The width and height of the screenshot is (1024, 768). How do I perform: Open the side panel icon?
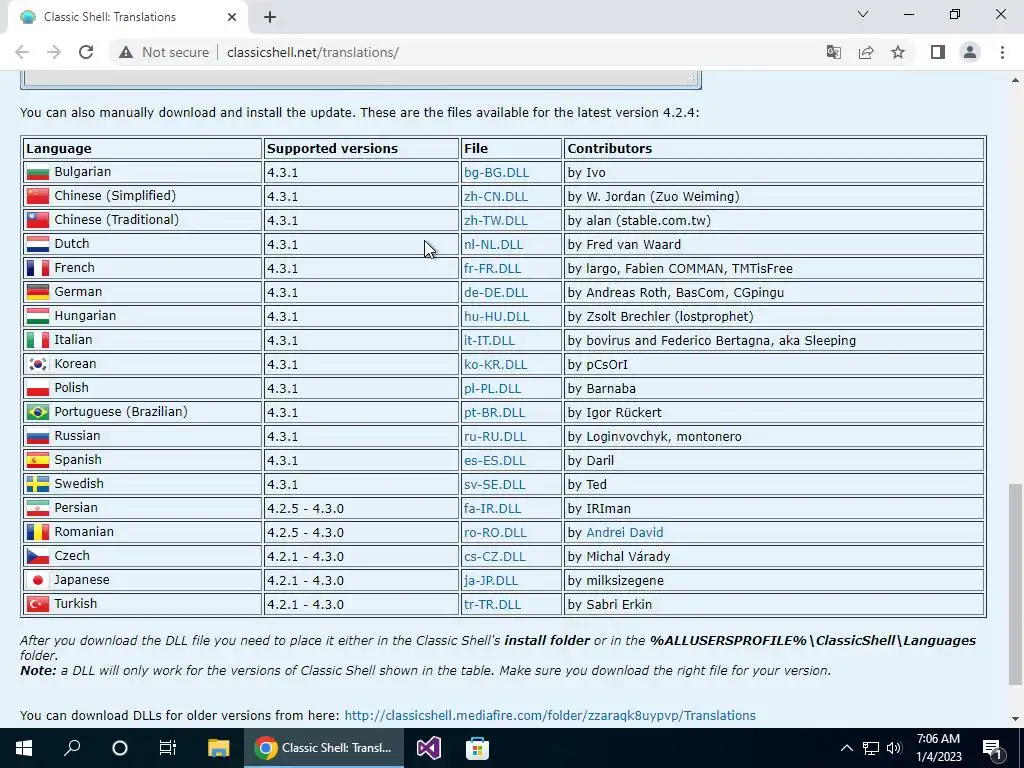coord(938,52)
